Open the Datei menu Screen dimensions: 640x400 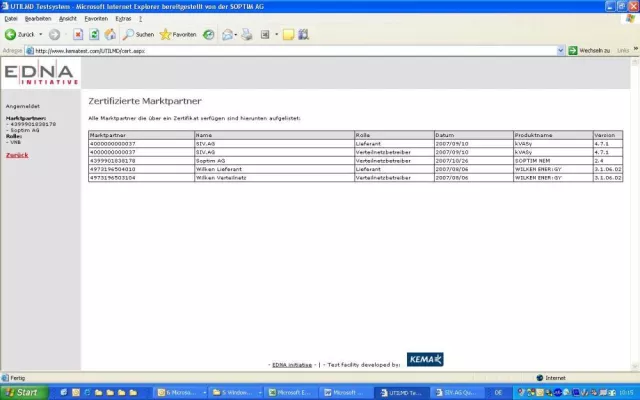click(11, 19)
